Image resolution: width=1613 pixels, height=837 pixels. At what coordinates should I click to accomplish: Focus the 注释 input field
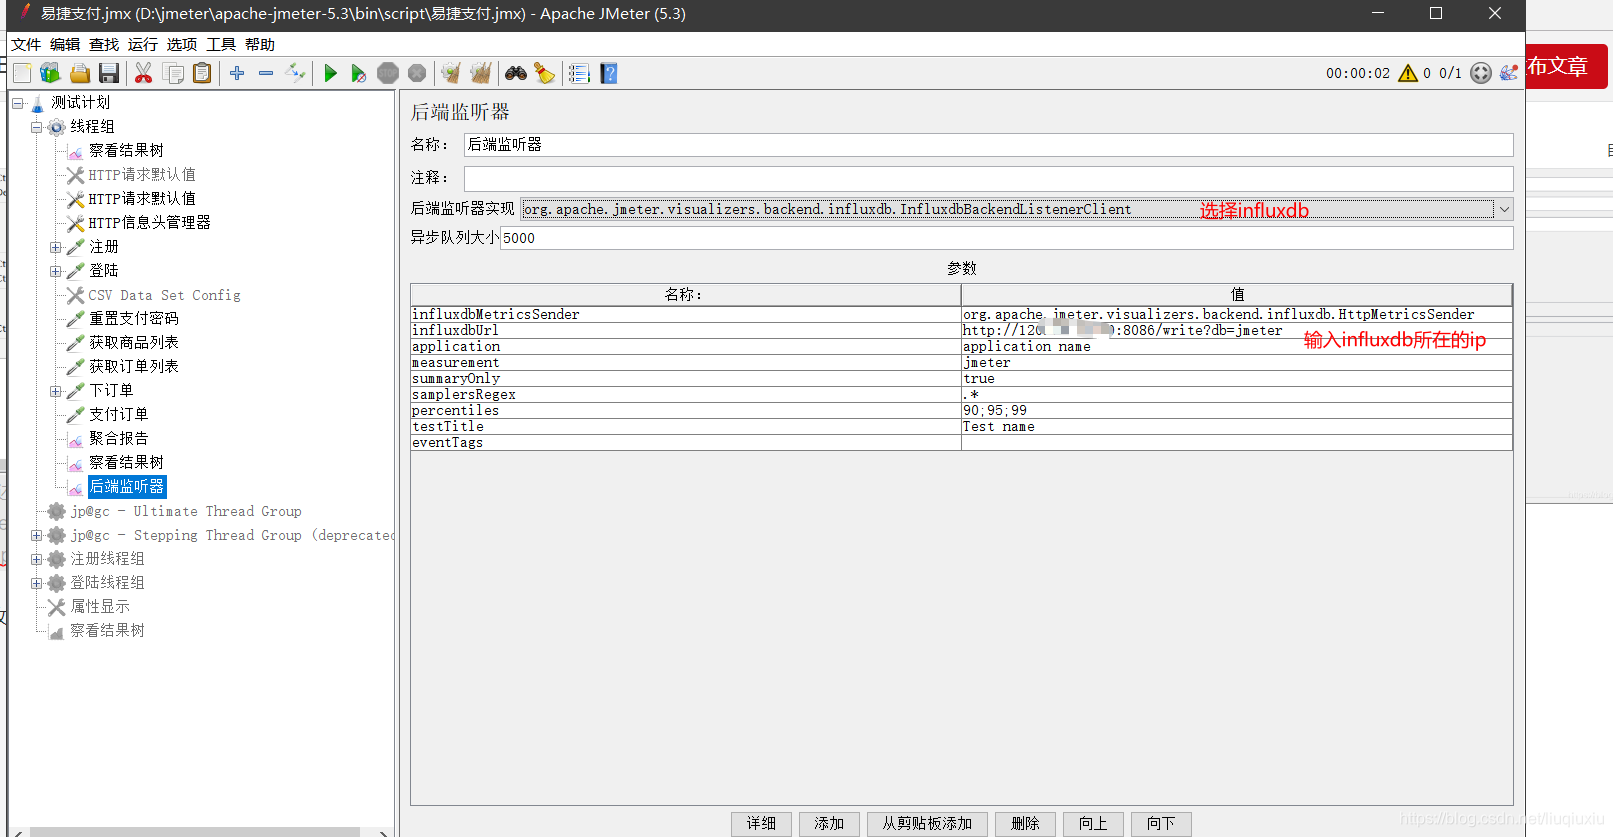(x=988, y=178)
